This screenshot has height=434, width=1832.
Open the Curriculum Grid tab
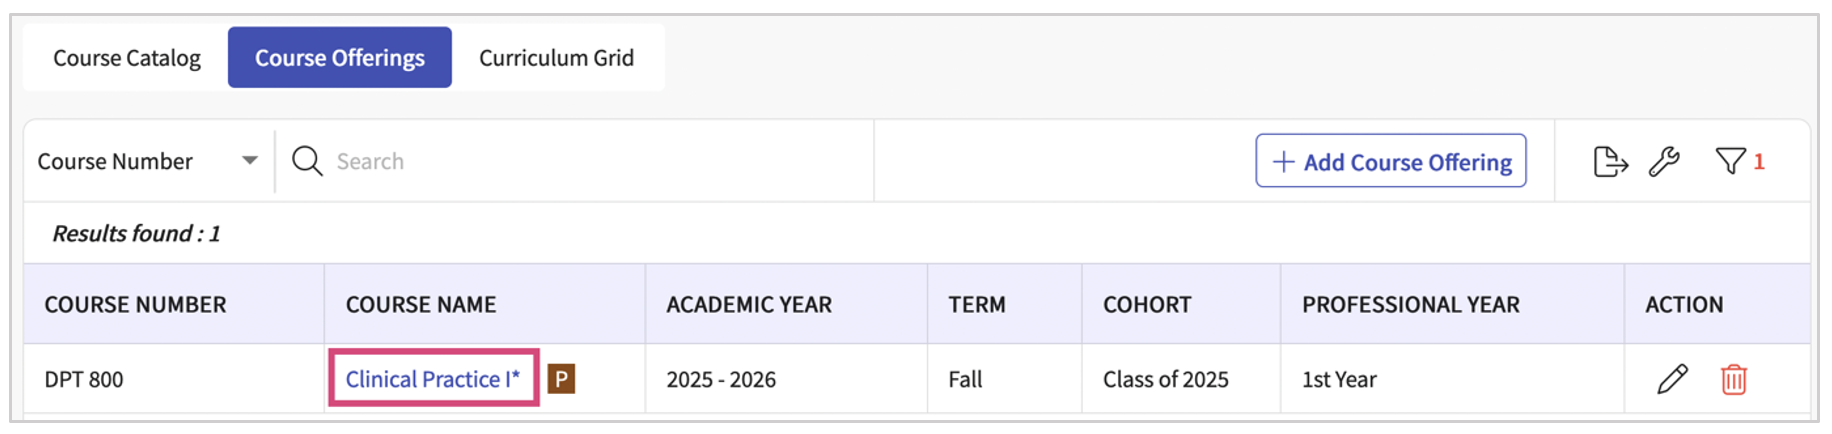(x=556, y=58)
